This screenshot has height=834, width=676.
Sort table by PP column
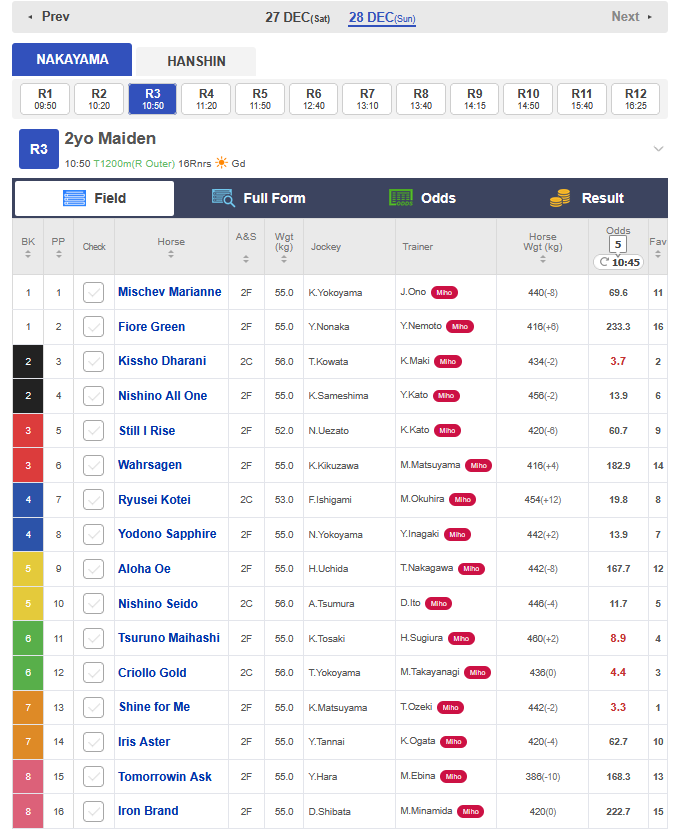tap(59, 254)
